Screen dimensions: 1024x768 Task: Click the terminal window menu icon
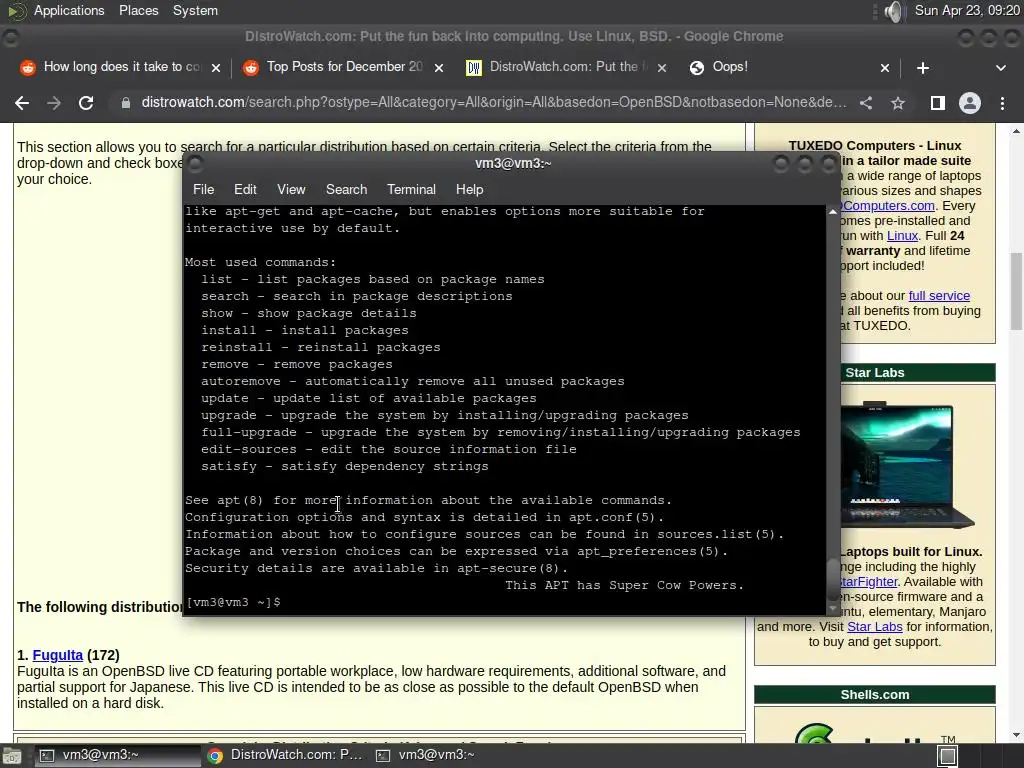(195, 163)
